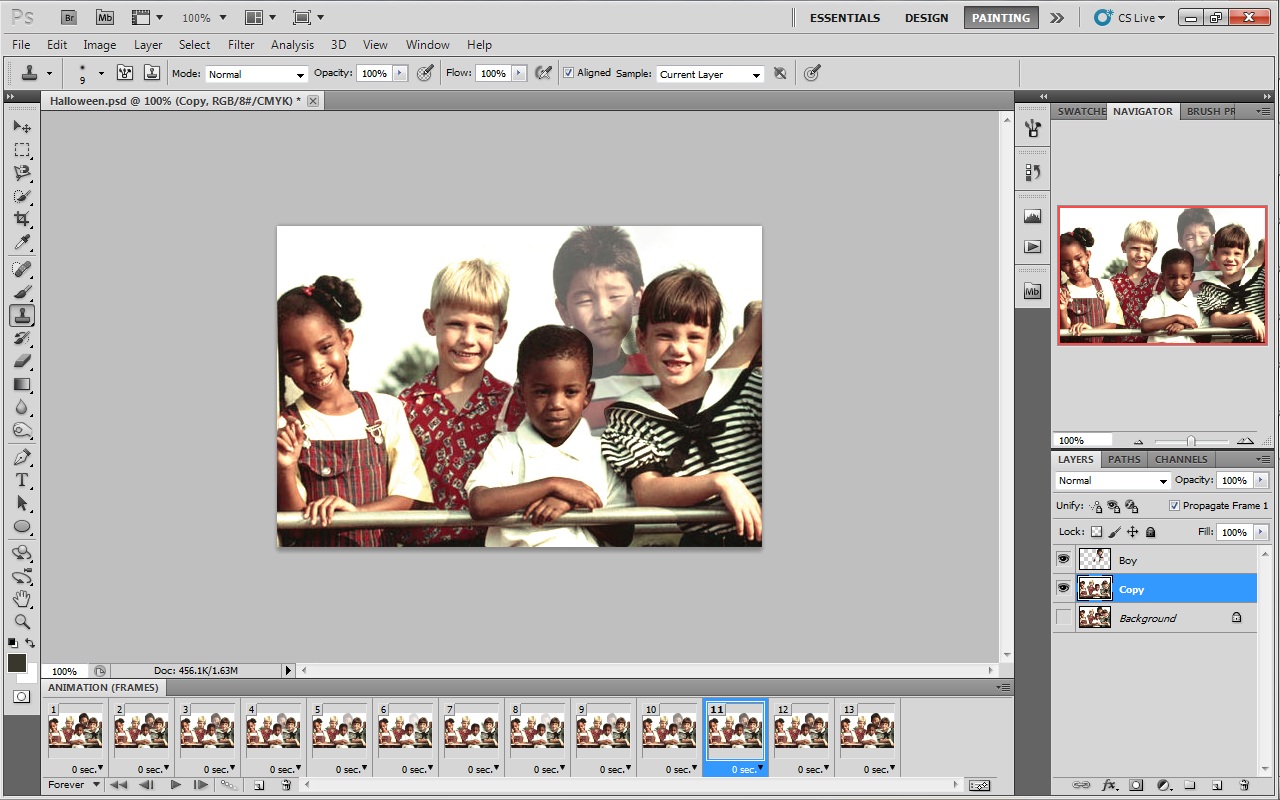
Task: Switch to the Channels tab
Action: coord(1181,459)
